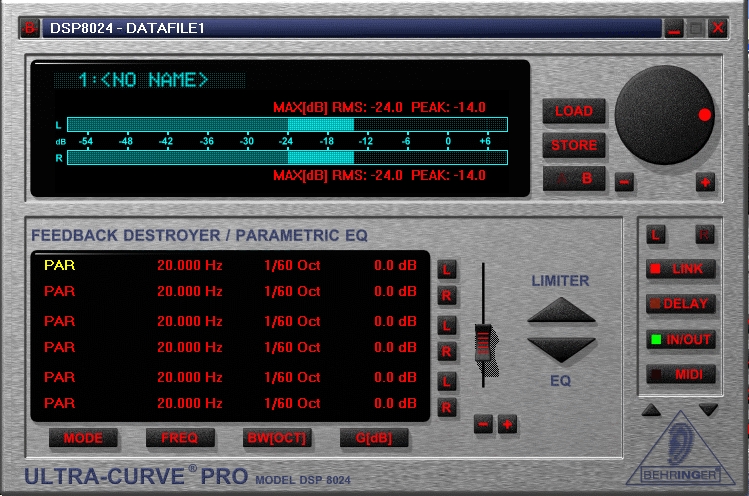Viewport: 749px width, 496px height.
Task: Click the Behringer ear logo
Action: click(x=680, y=448)
